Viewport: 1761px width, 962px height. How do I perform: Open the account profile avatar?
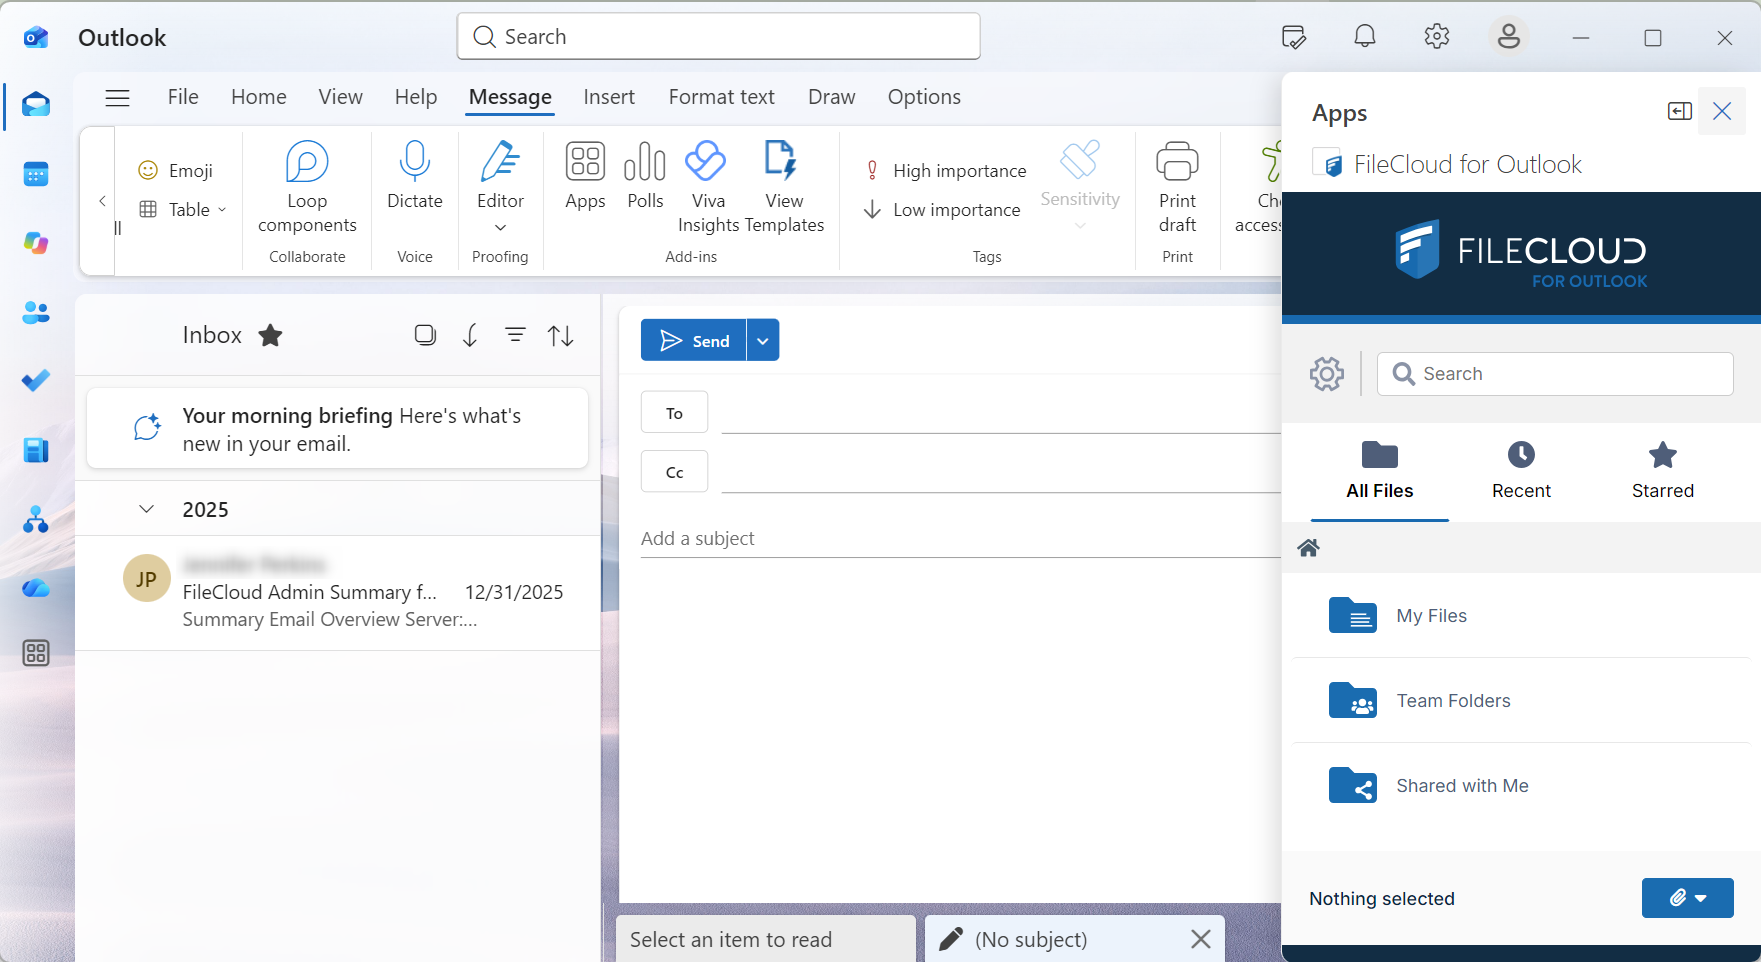1509,37
